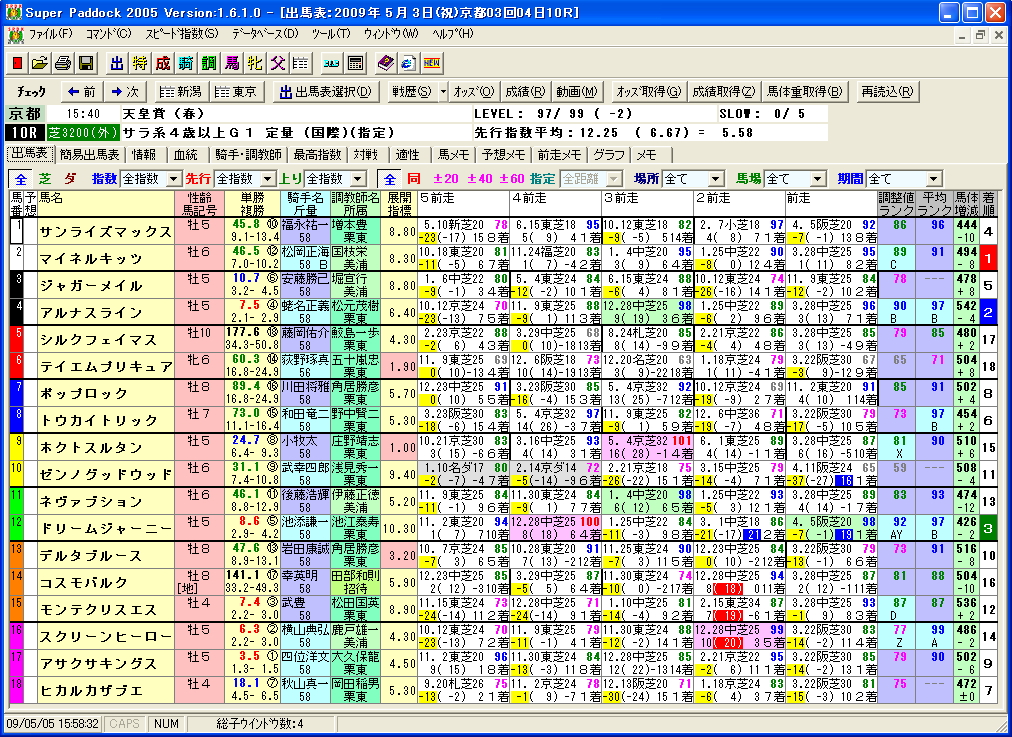1012x737 pixels.
Task: Click the blue 出 icon in the top toolbar
Action: pos(117,63)
